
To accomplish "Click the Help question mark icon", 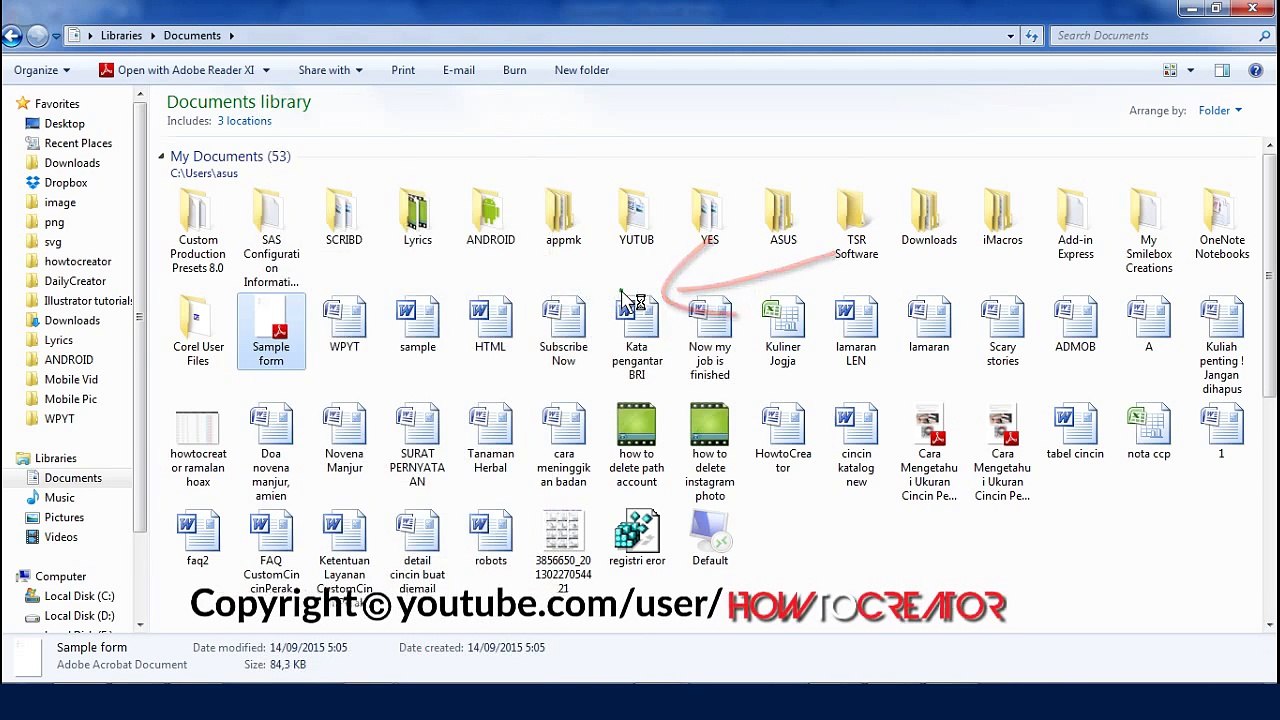I will click(1255, 70).
